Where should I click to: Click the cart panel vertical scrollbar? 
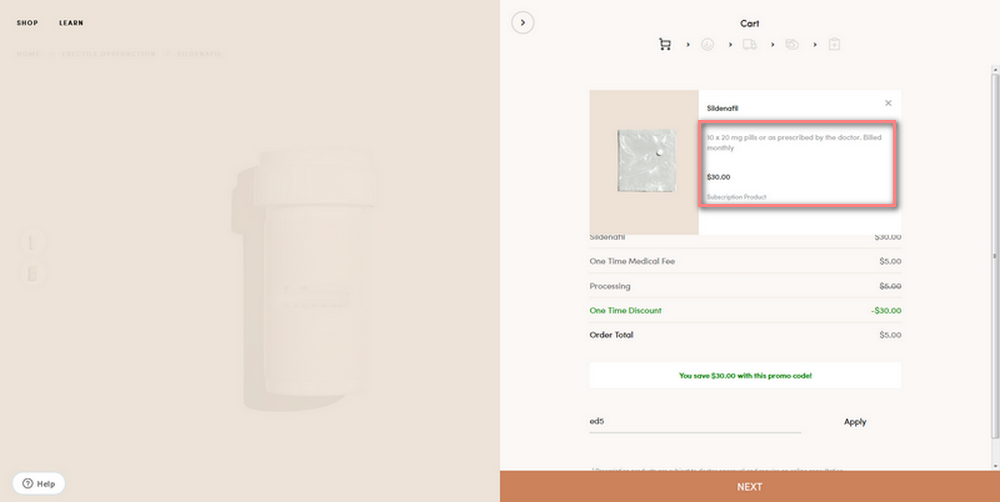click(995, 255)
